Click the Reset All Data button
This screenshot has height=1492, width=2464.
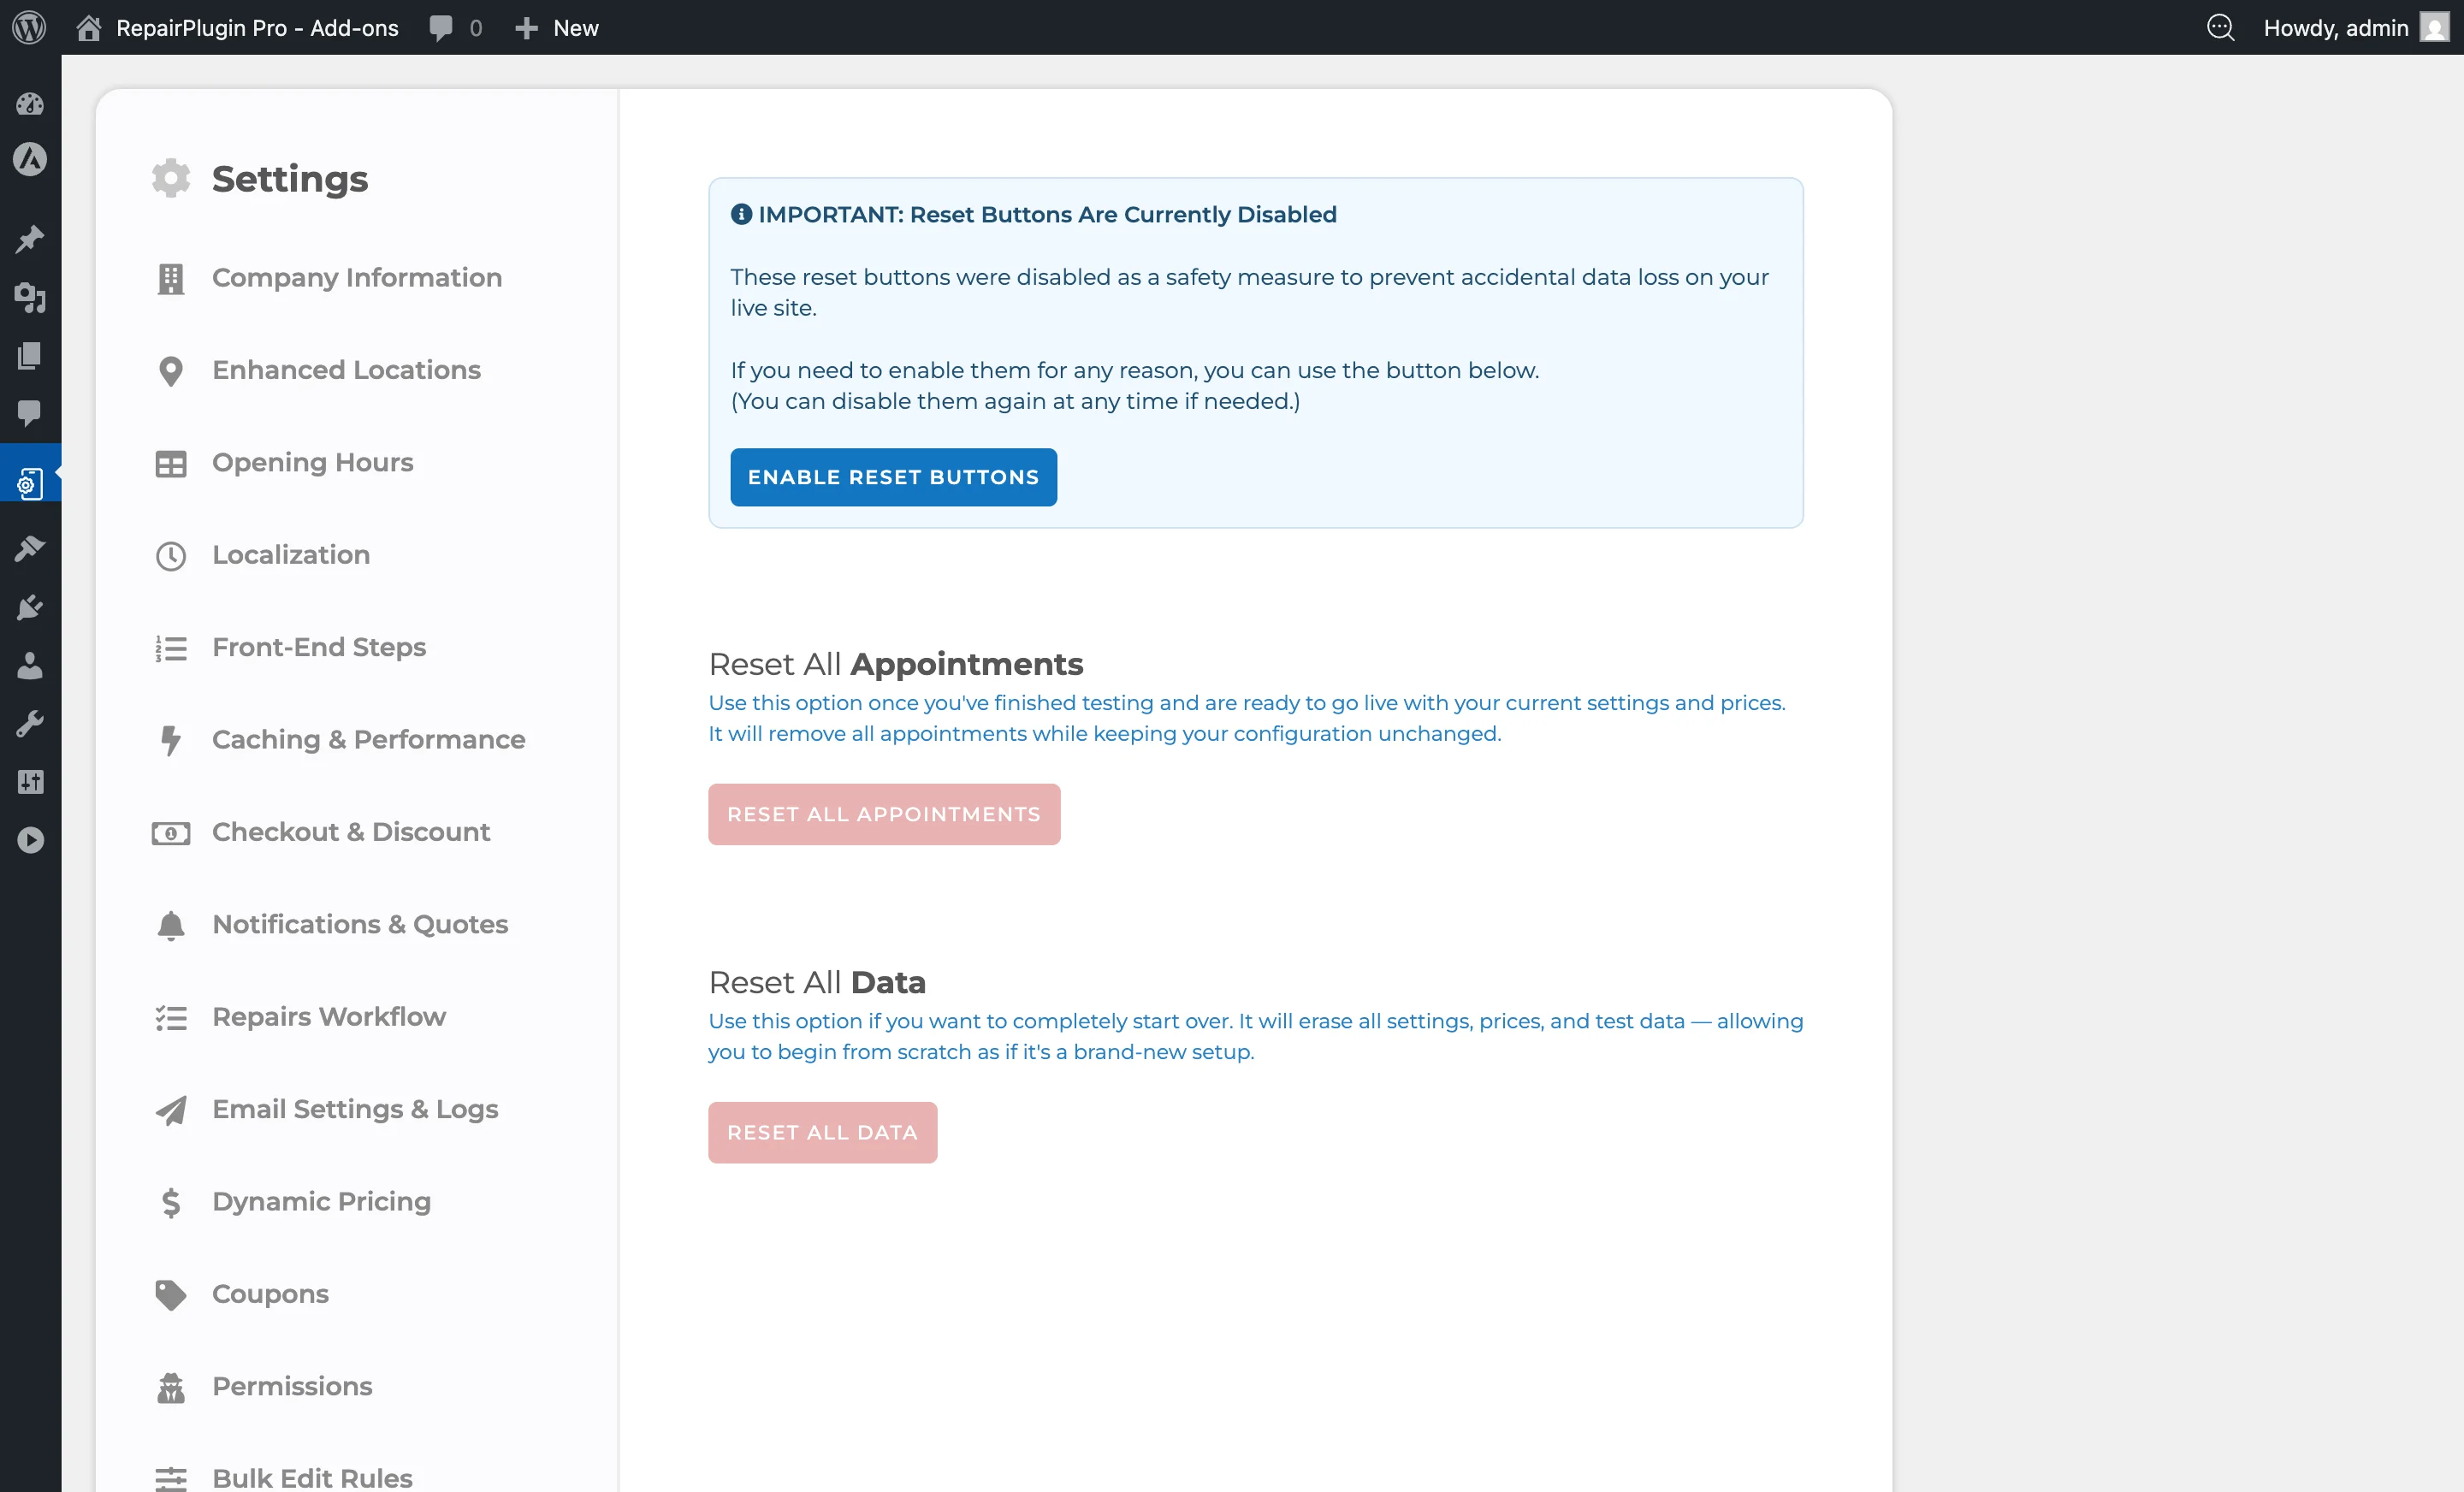pos(822,1132)
